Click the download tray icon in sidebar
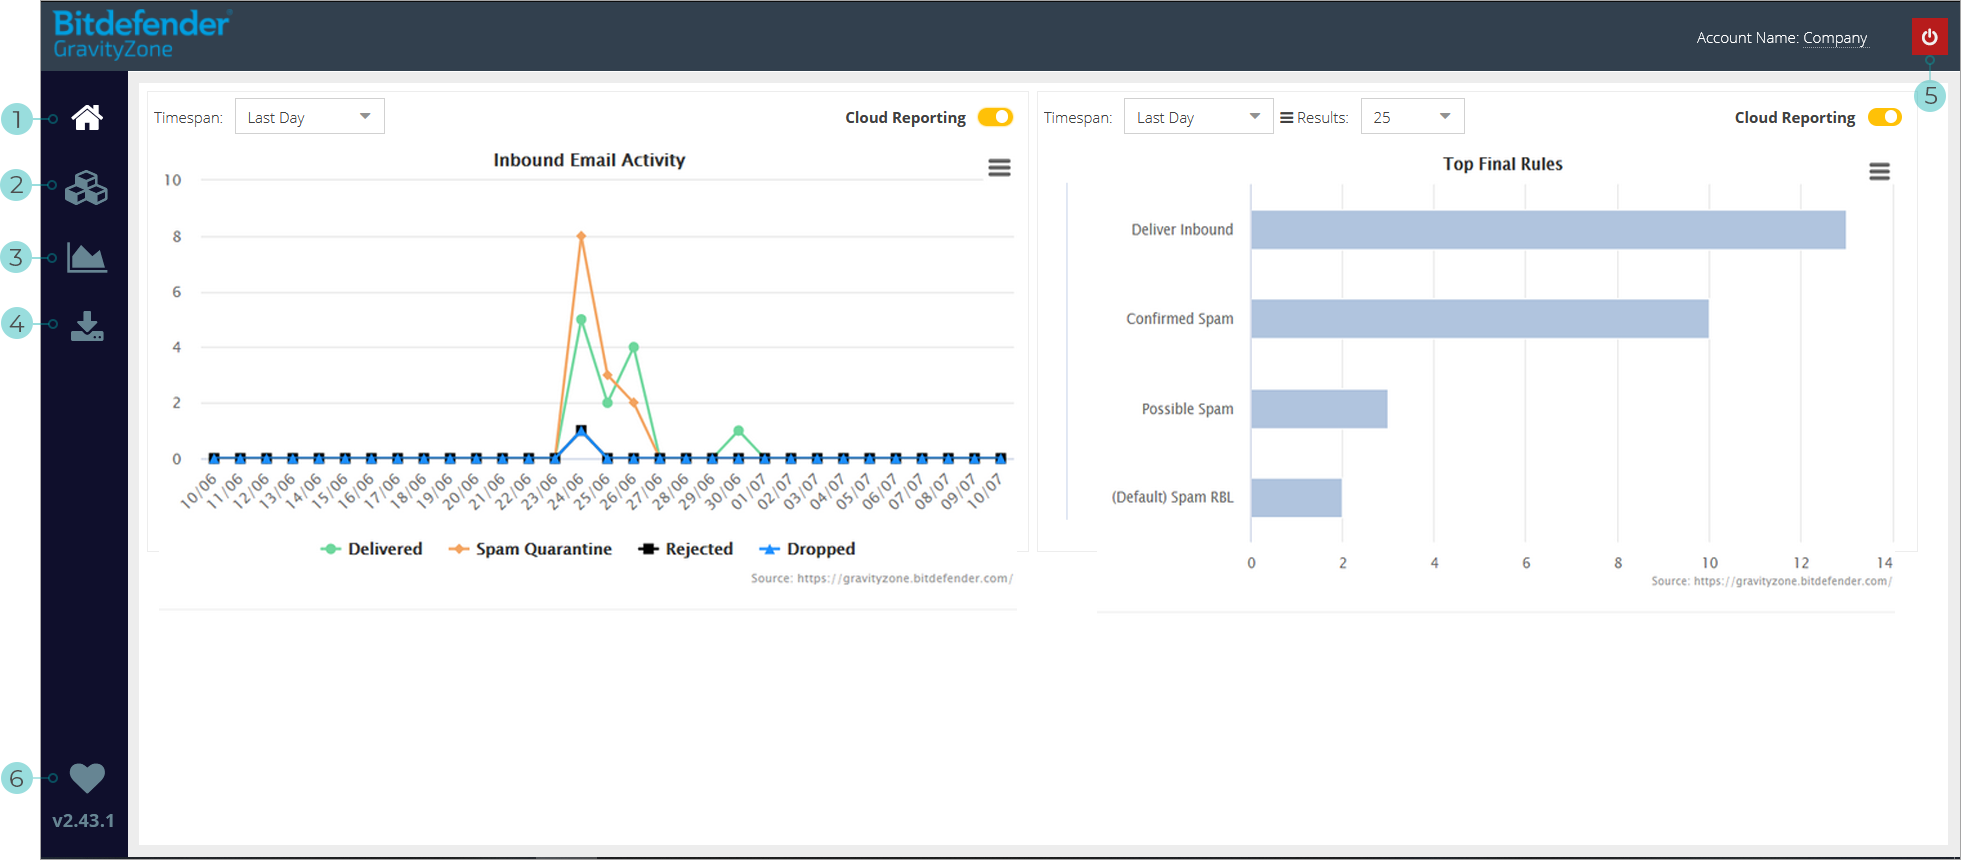The width and height of the screenshot is (1961, 860). pyautogui.click(x=87, y=326)
